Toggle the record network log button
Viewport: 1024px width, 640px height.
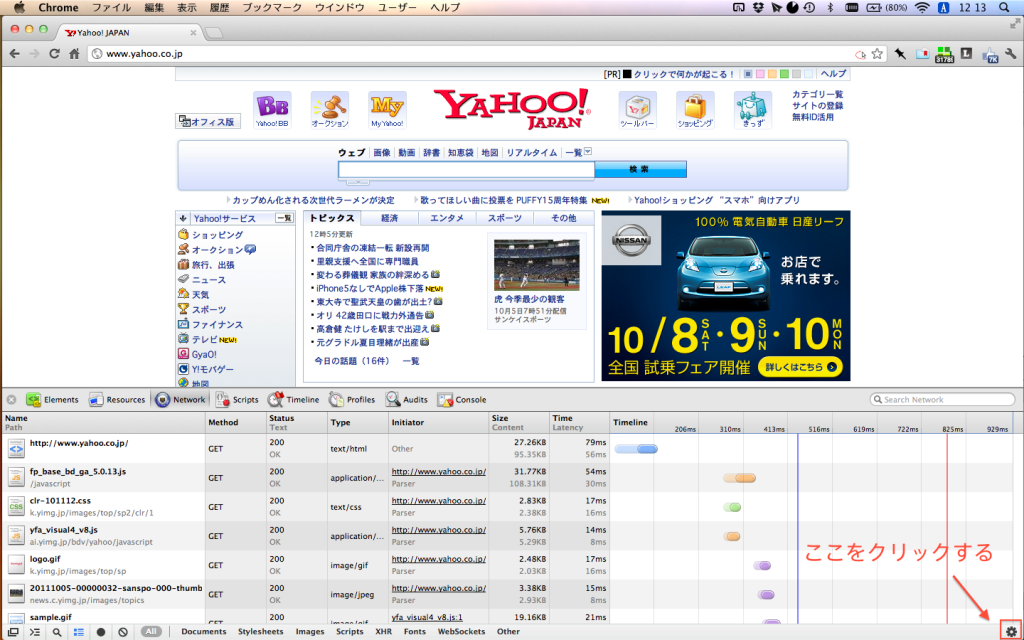101,632
